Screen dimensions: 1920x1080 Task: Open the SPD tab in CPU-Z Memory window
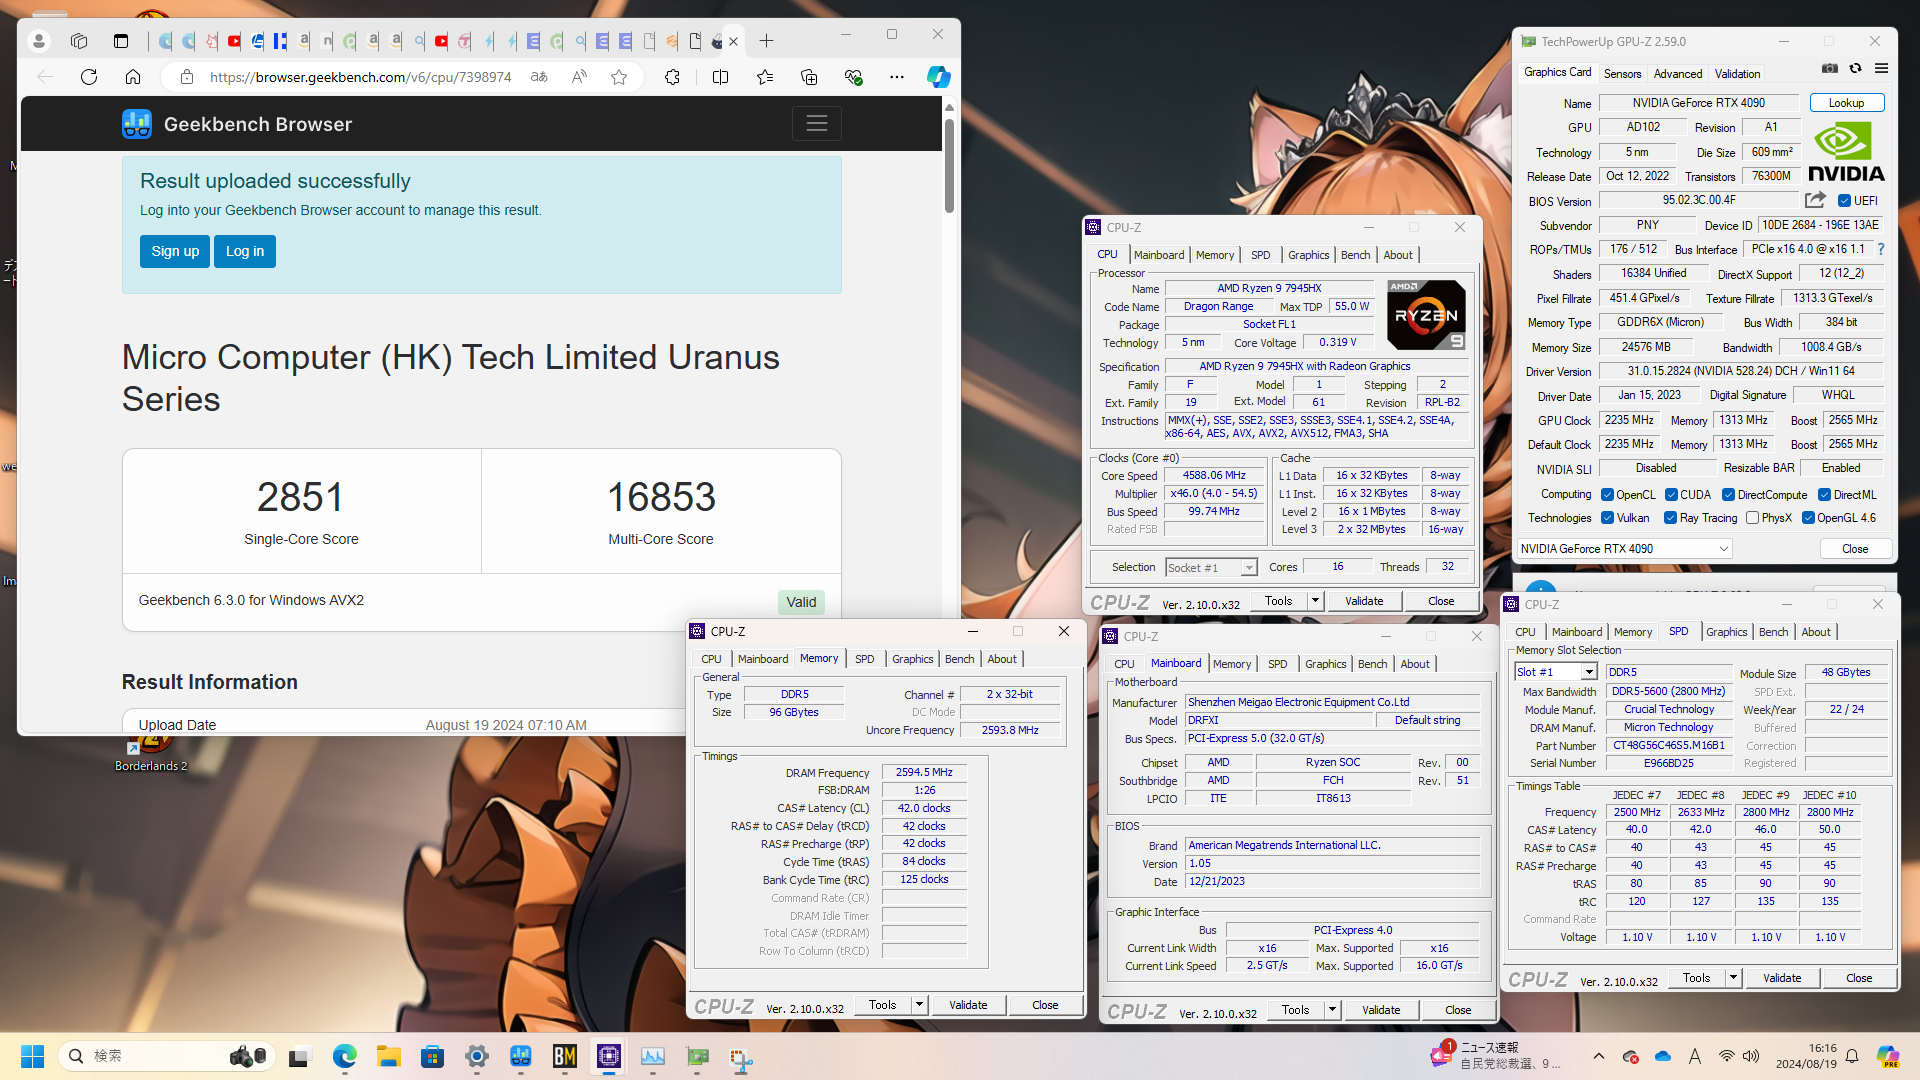click(864, 659)
